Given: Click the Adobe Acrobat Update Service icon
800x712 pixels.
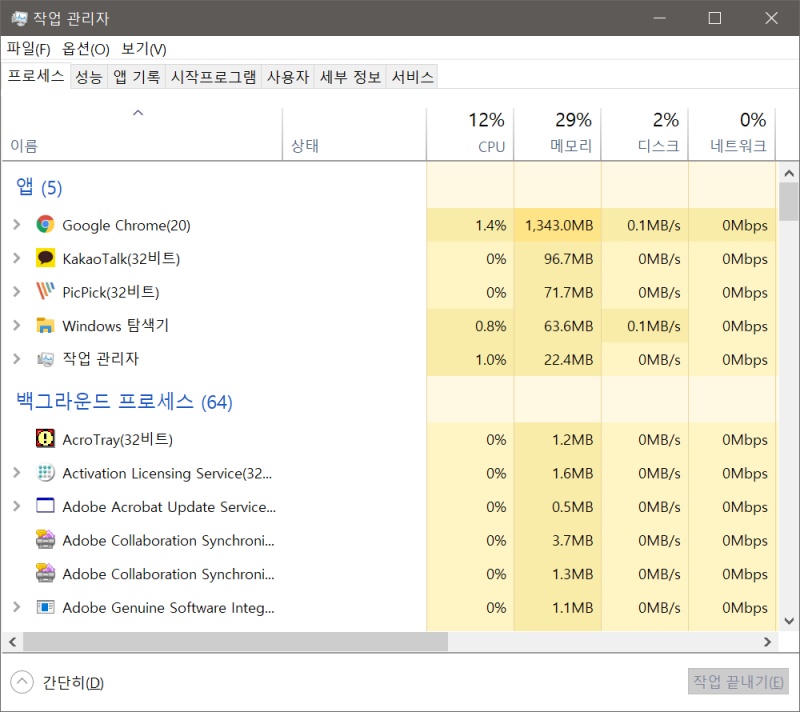Looking at the screenshot, I should 45,506.
